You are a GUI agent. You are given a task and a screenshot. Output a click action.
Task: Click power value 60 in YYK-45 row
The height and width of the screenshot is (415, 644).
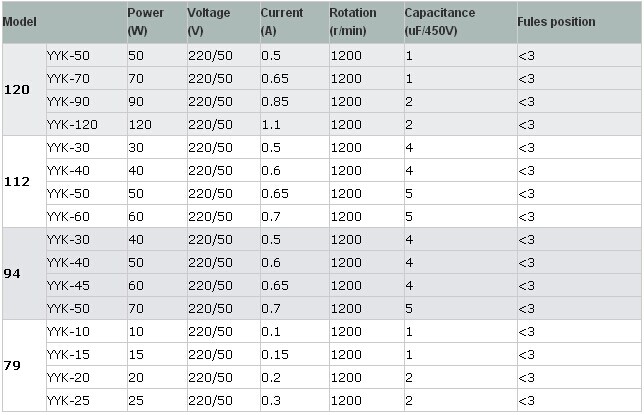(136, 286)
